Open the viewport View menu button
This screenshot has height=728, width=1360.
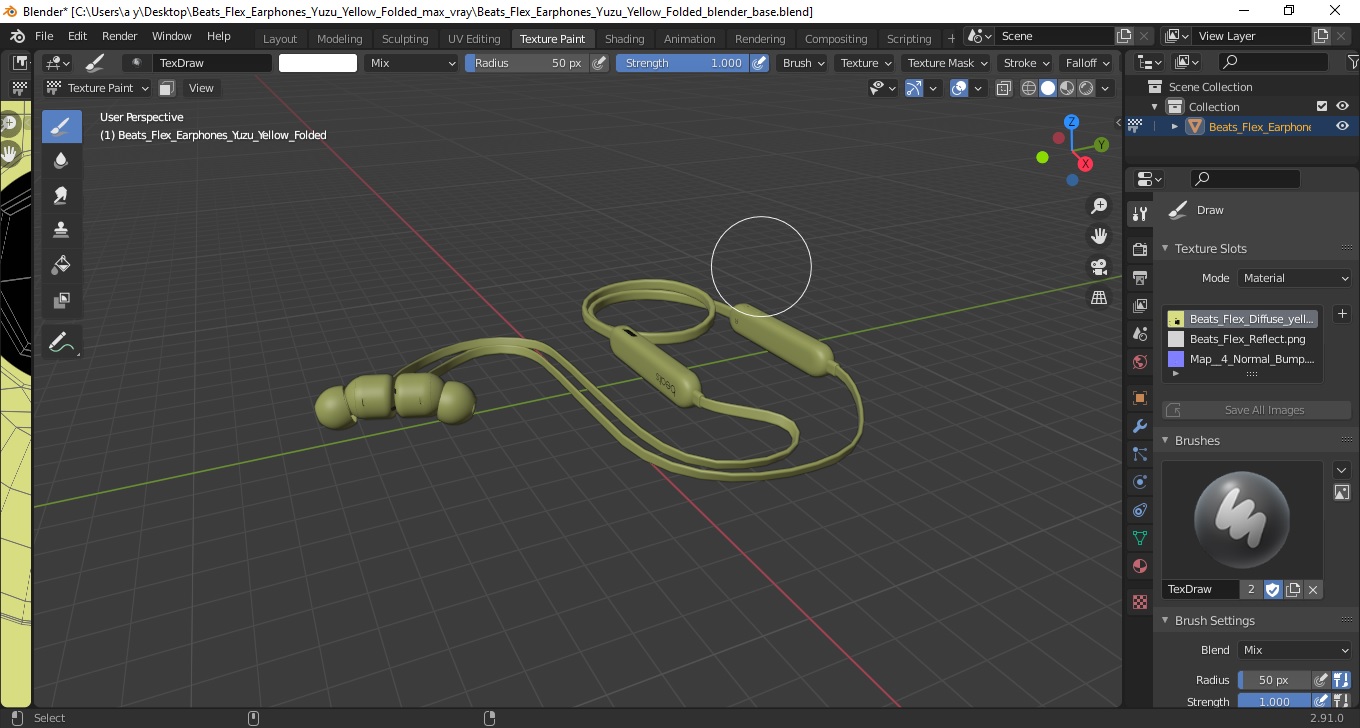point(201,88)
